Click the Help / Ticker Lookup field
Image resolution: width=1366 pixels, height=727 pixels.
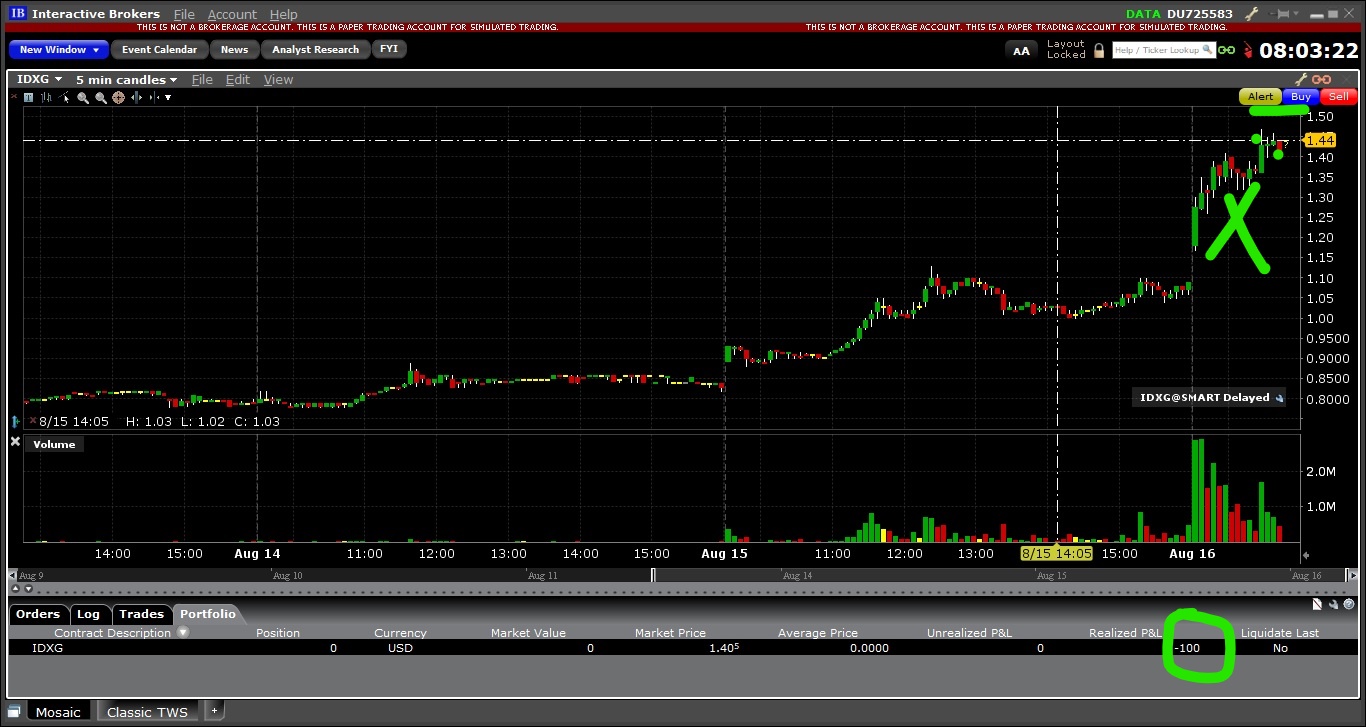1160,50
